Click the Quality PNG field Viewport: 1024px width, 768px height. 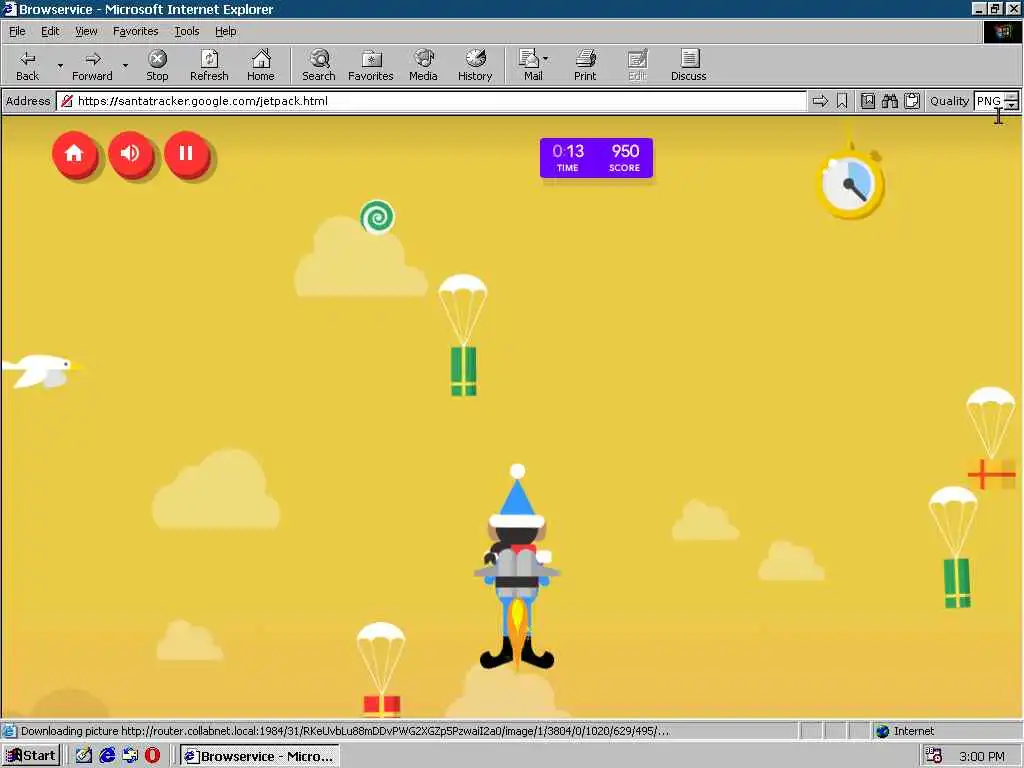pos(989,101)
